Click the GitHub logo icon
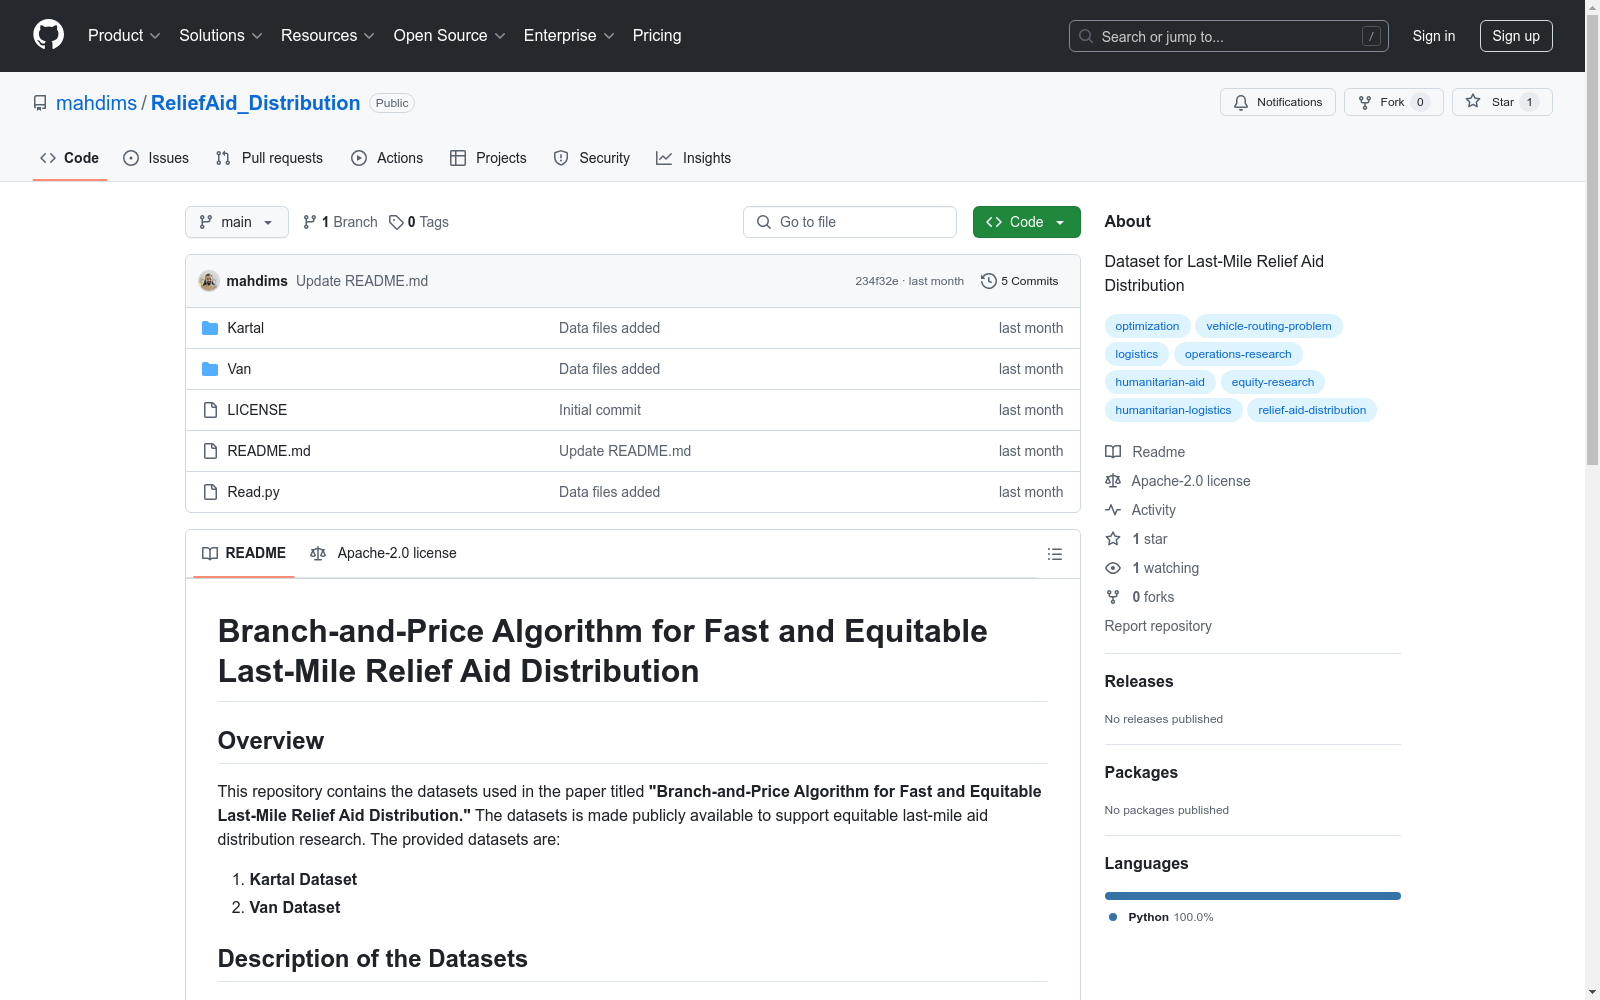Image resolution: width=1600 pixels, height=1000 pixels. [48, 35]
